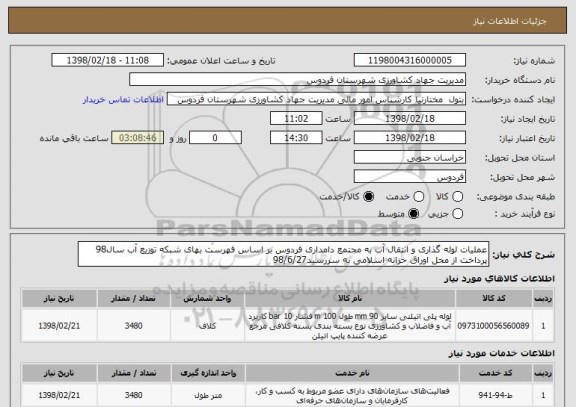Click the remaining time 03:08:46 box

click(x=138, y=138)
